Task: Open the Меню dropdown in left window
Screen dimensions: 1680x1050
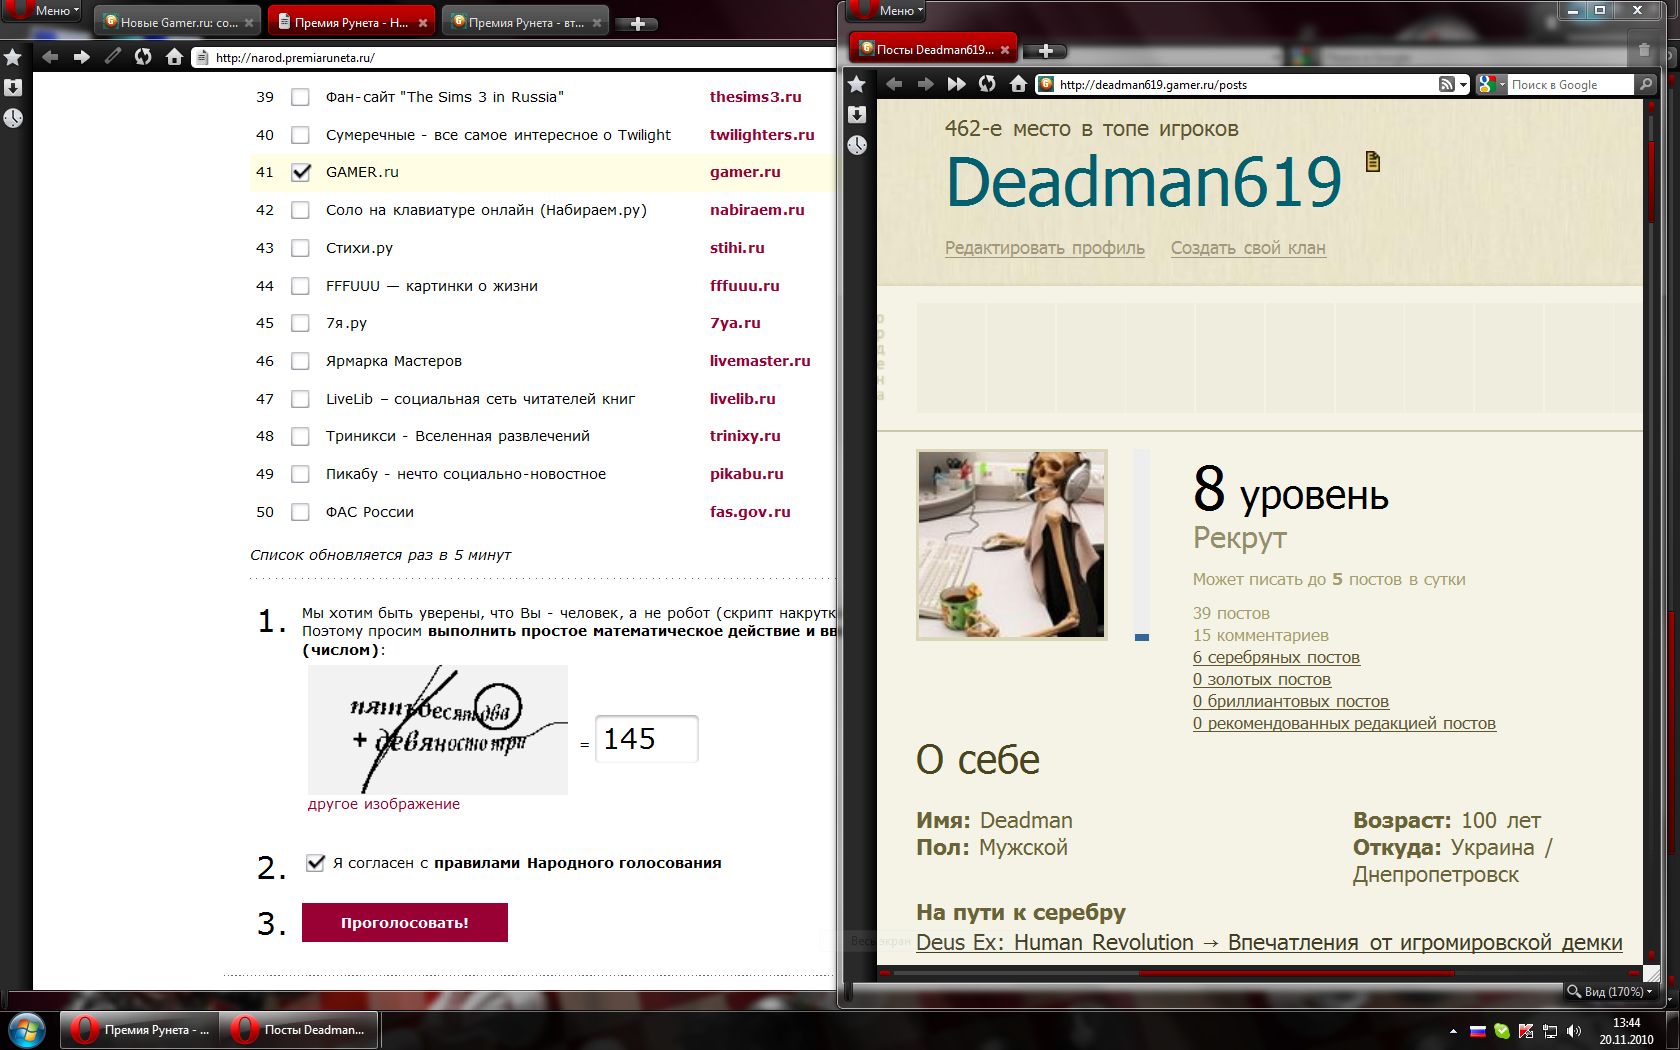Action: point(45,10)
